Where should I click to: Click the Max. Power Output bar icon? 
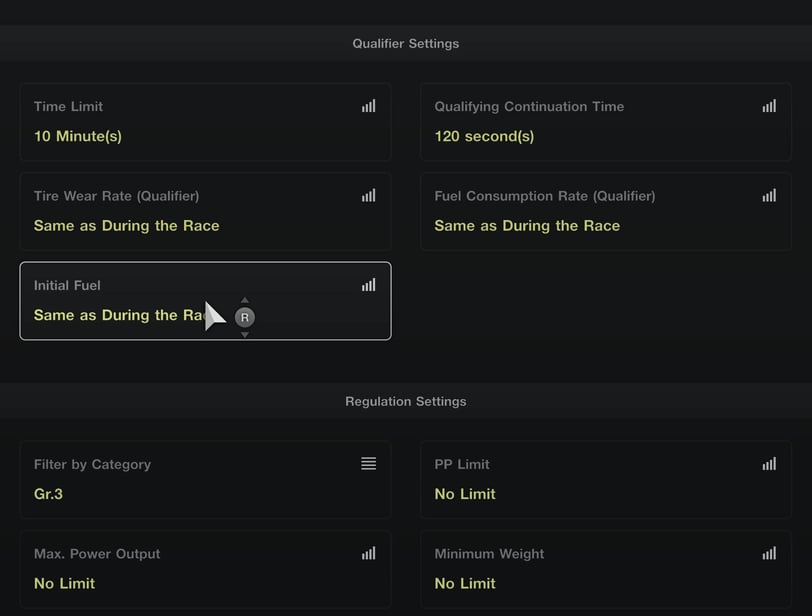(368, 553)
